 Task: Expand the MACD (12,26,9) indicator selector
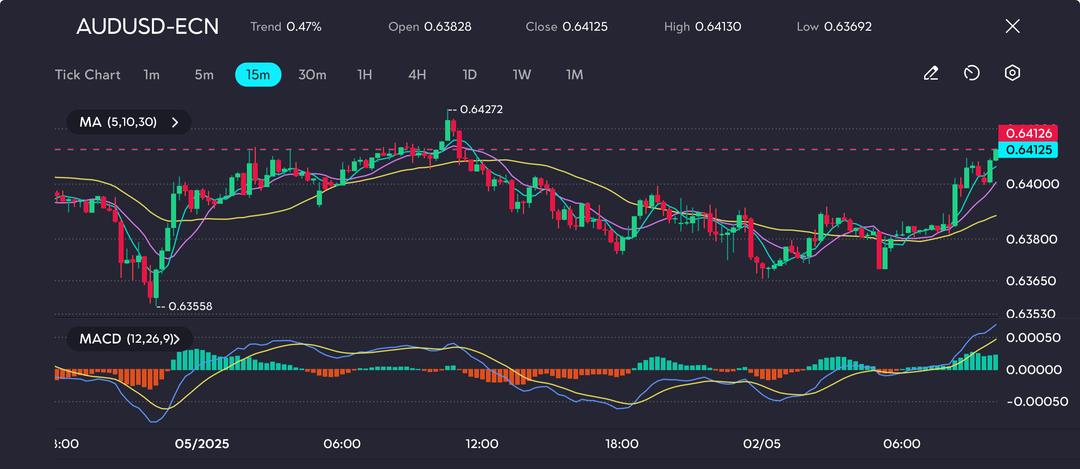(x=129, y=339)
